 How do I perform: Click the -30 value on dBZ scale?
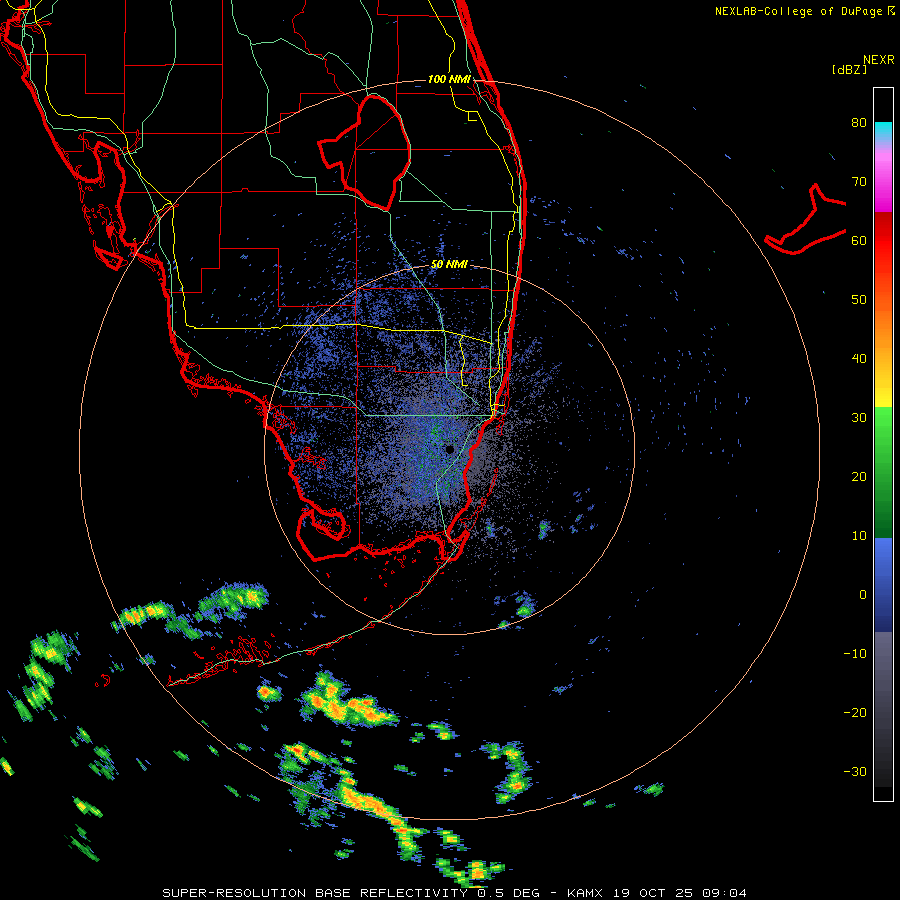pyautogui.click(x=855, y=771)
